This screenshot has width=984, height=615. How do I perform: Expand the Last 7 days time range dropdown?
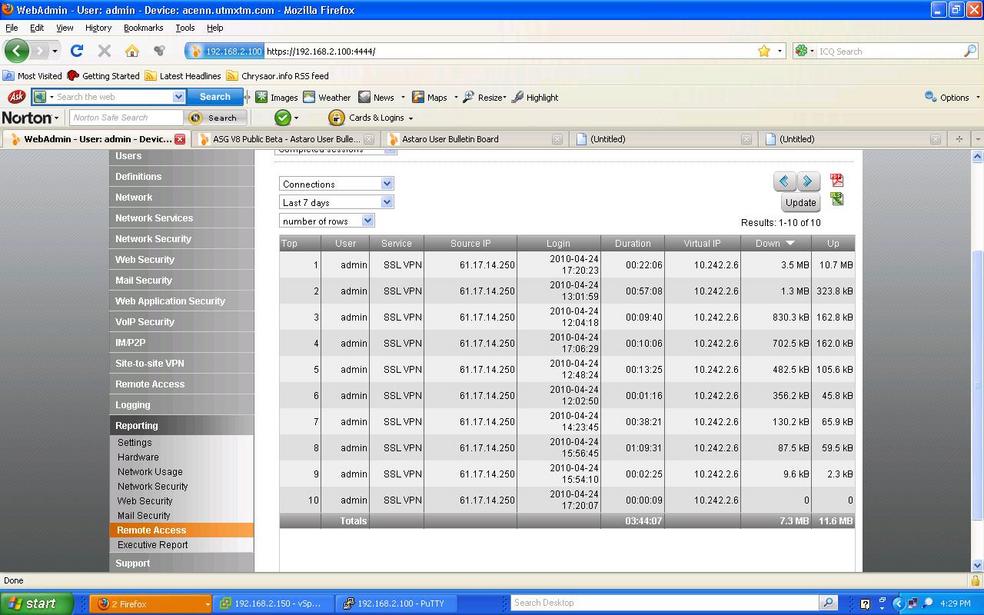coord(336,203)
